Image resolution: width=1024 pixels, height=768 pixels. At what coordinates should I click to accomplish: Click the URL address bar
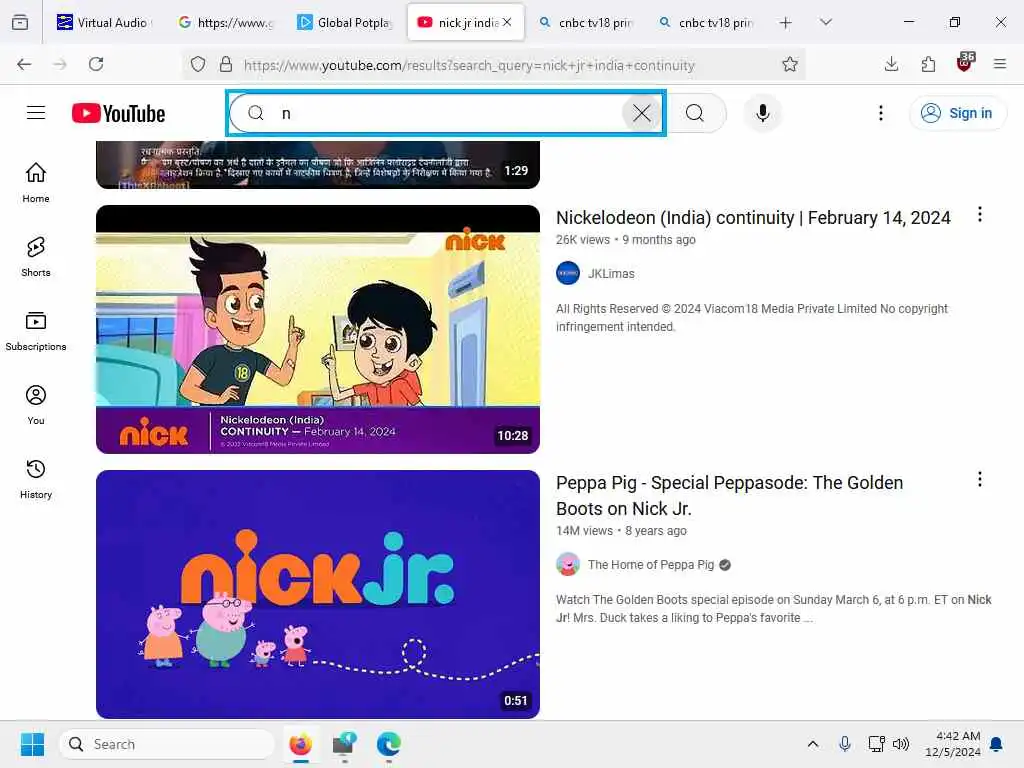[469, 65]
